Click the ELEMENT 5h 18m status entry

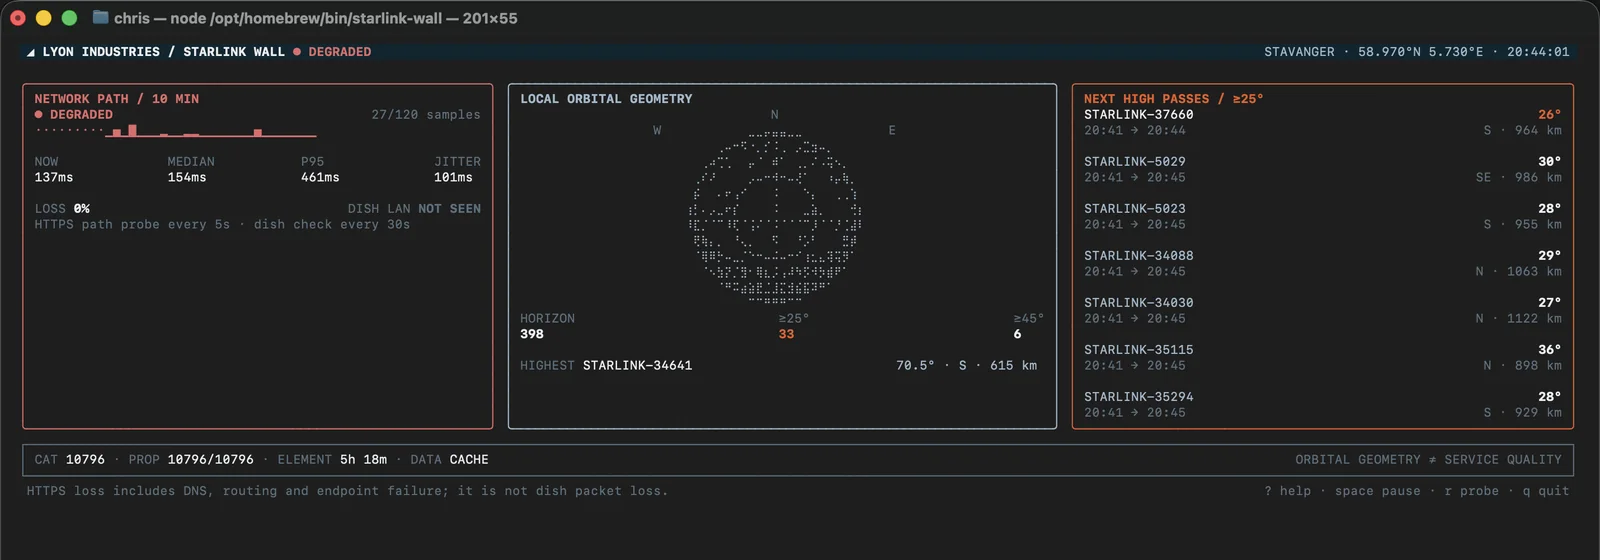point(332,460)
